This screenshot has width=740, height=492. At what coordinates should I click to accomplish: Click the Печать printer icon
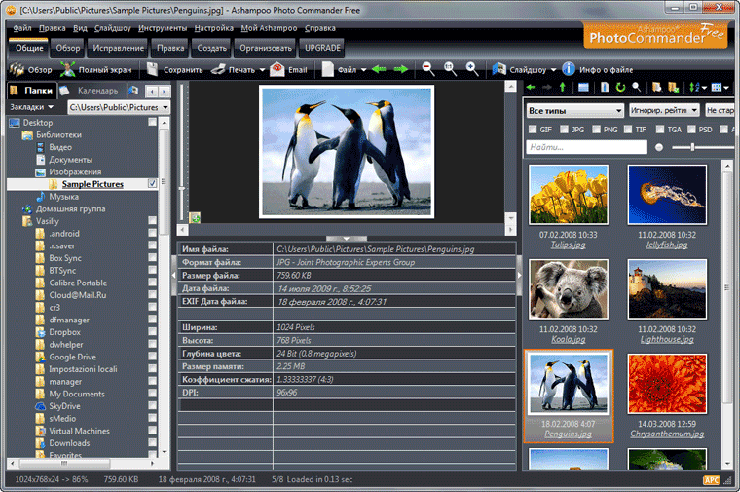tap(218, 69)
